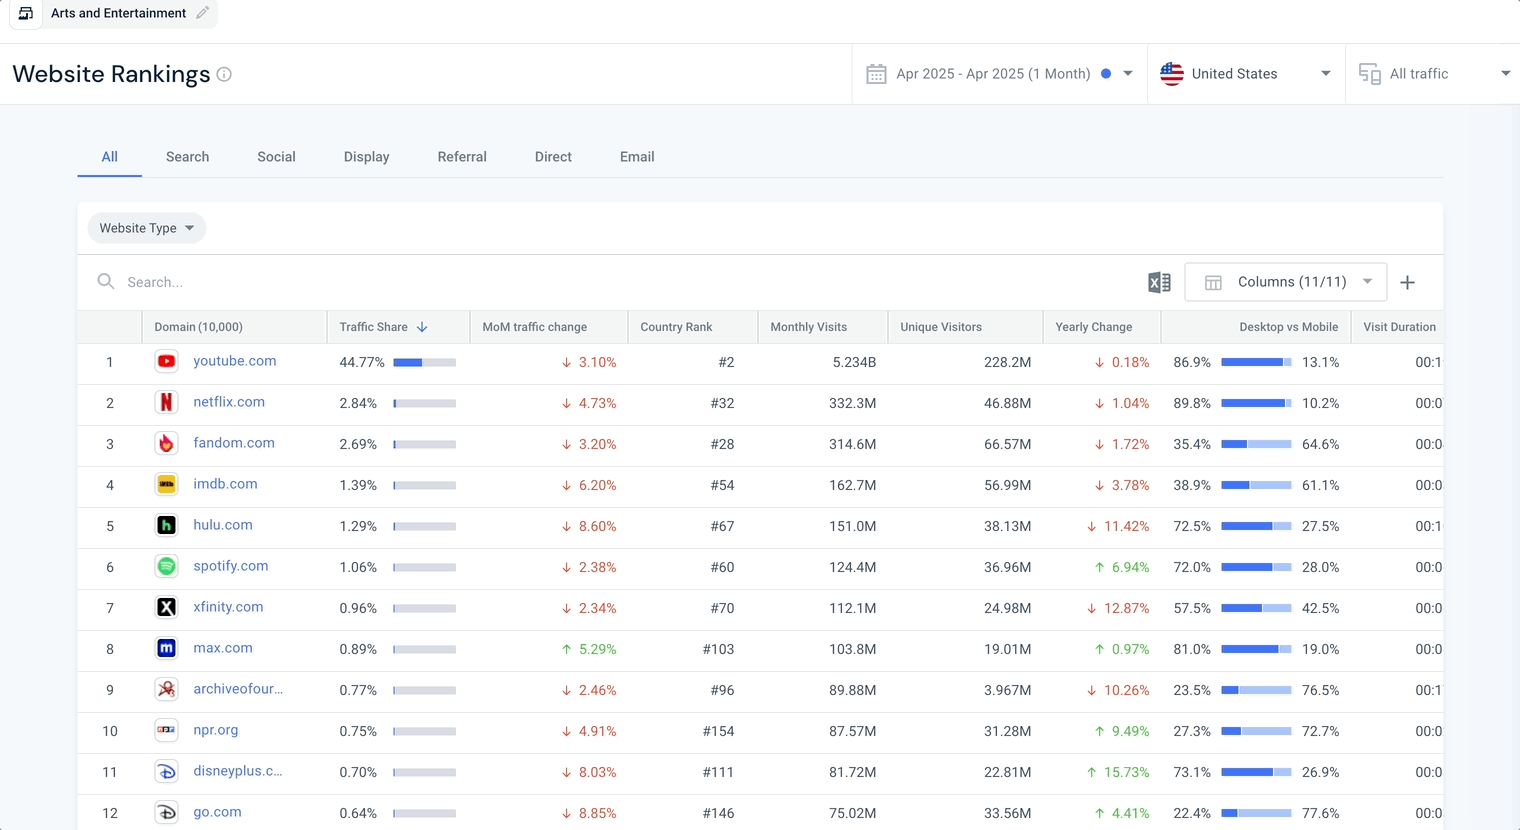This screenshot has width=1520, height=830.
Task: Click the Netflix favicon
Action: point(167,402)
